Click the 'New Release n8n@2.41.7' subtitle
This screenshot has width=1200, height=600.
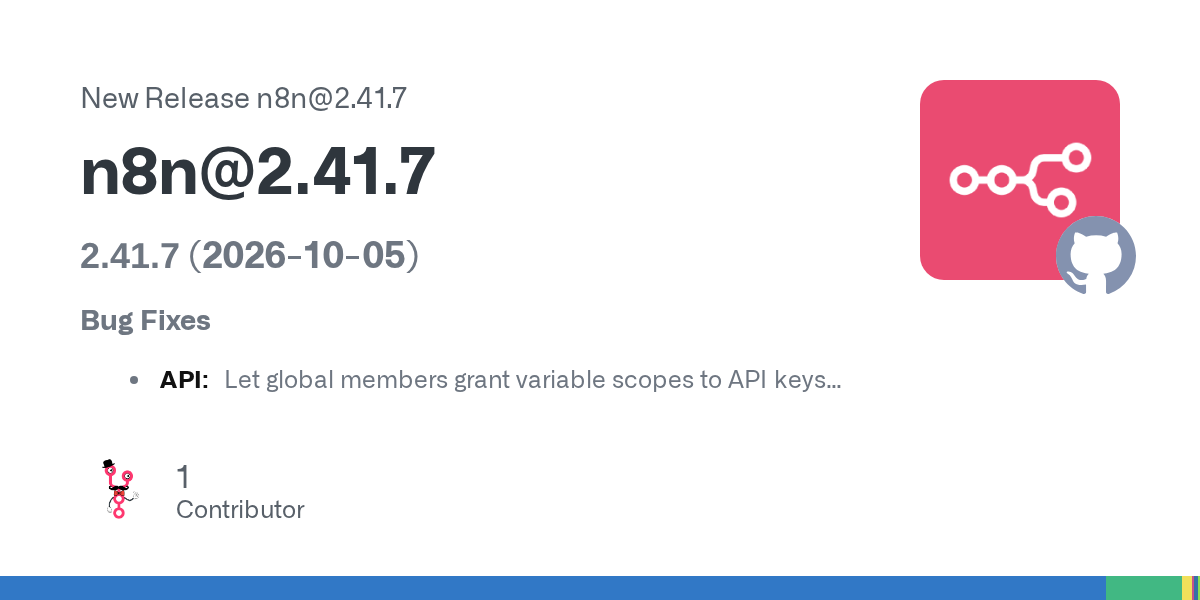(x=243, y=98)
